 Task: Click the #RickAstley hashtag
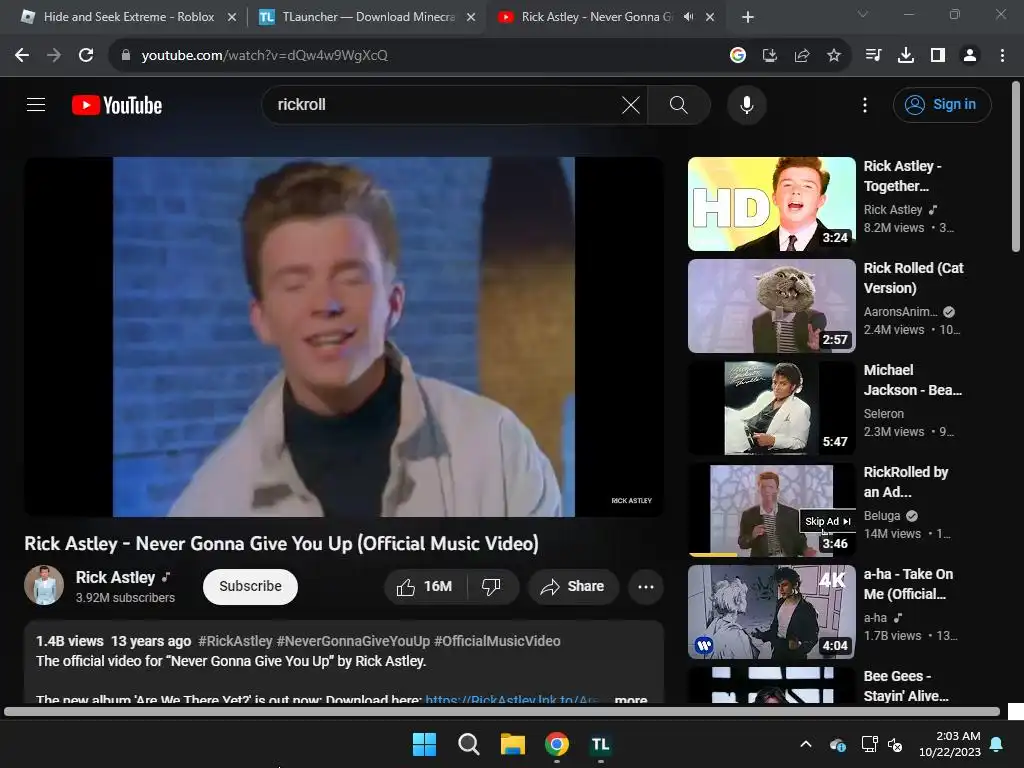235,641
